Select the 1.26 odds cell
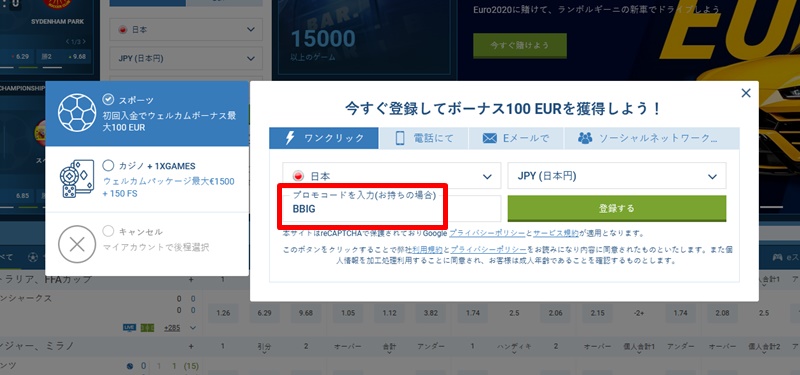 click(x=223, y=313)
